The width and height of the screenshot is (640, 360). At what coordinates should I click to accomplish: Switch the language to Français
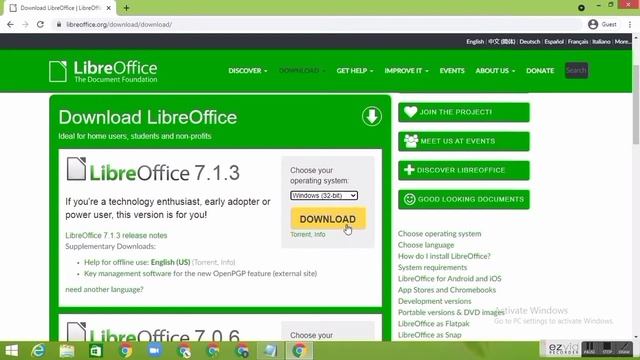point(578,42)
